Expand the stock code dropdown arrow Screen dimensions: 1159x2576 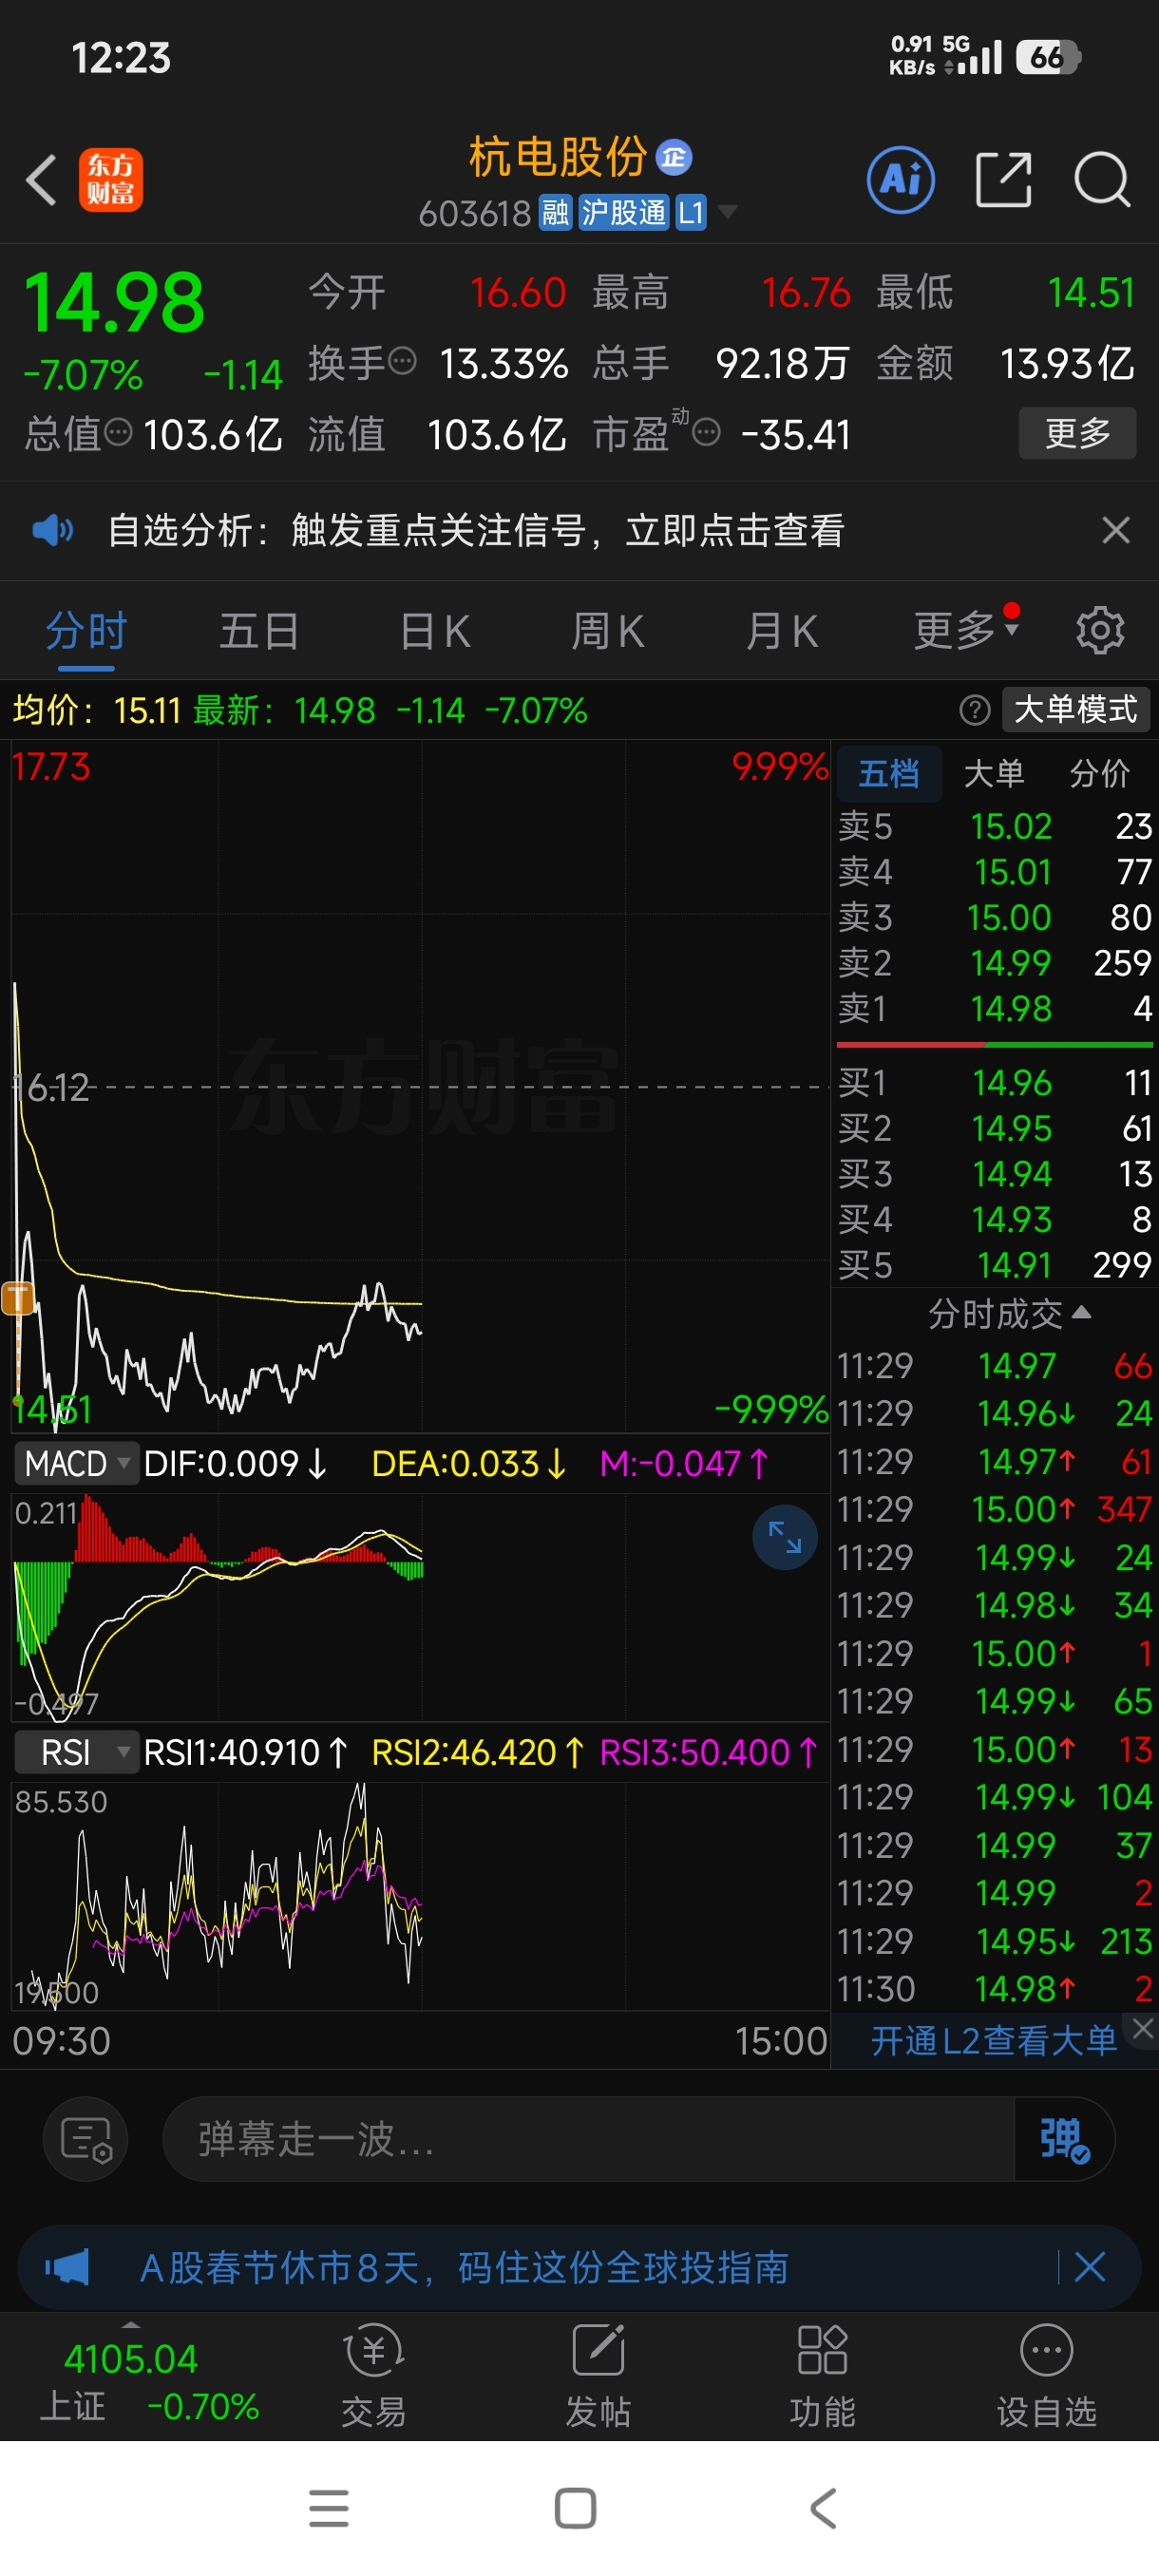click(728, 212)
